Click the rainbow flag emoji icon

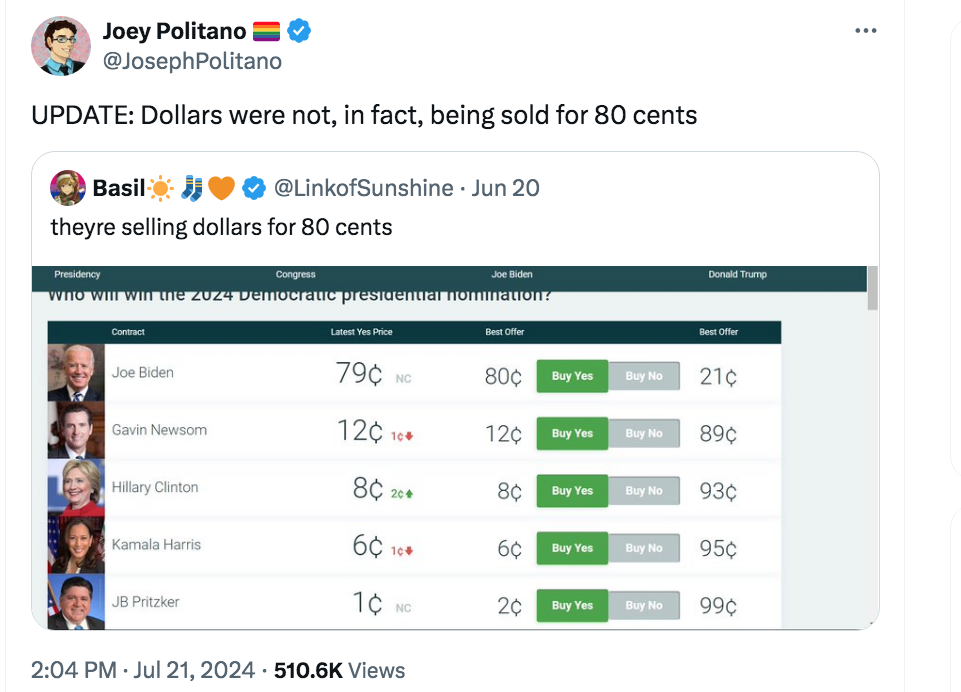click(266, 31)
